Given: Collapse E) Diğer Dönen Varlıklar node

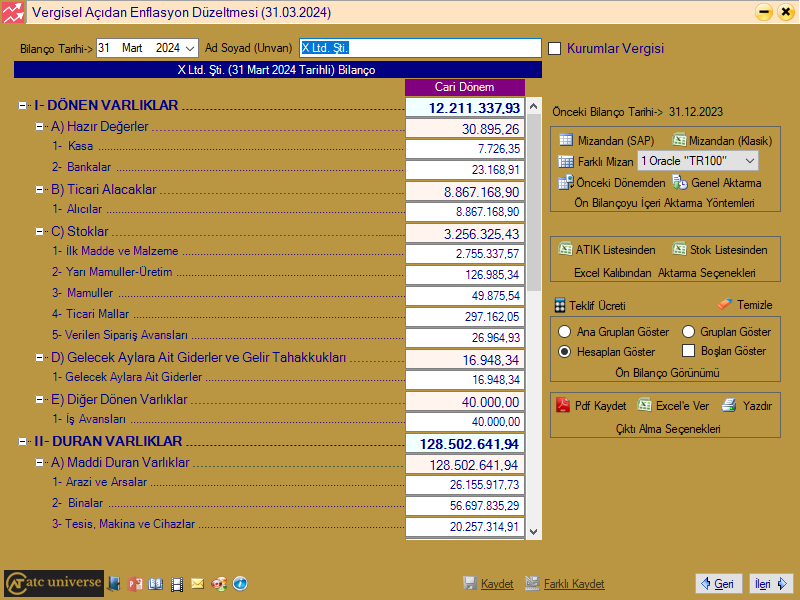Looking at the screenshot, I should 39,399.
